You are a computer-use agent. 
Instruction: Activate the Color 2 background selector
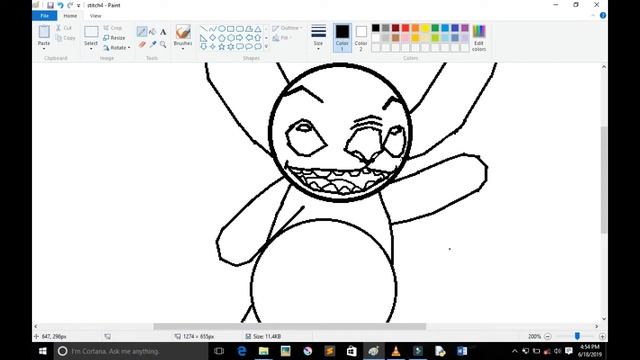tap(361, 38)
